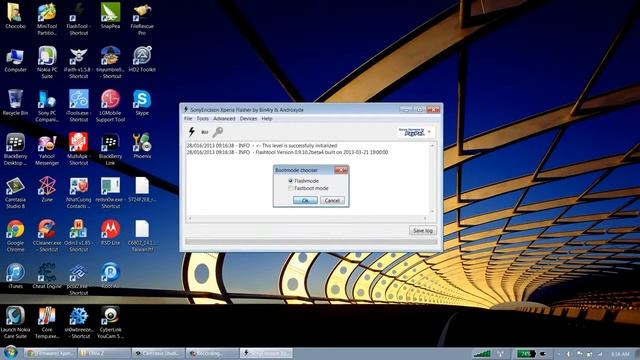Switch to Ultra Z folder taskbar button
This screenshot has height=360, width=640.
104,353
